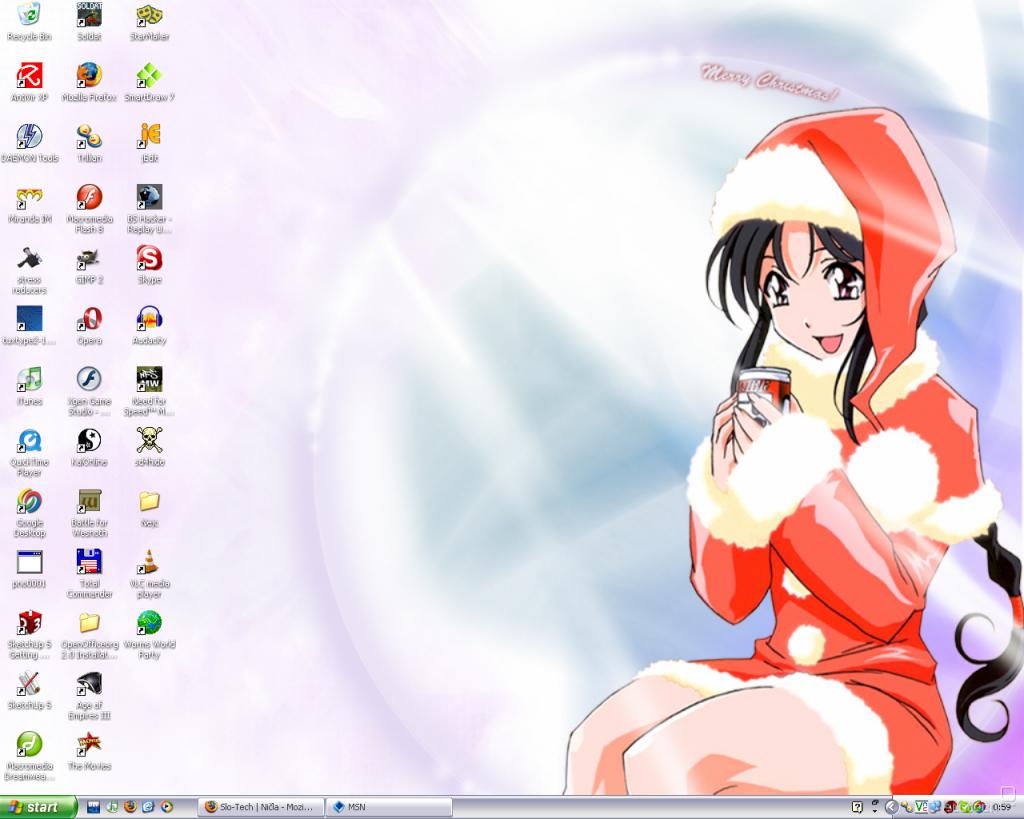Viewport: 1024px width, 819px height.
Task: Launch the Soldat game shortcut
Action: (x=89, y=22)
